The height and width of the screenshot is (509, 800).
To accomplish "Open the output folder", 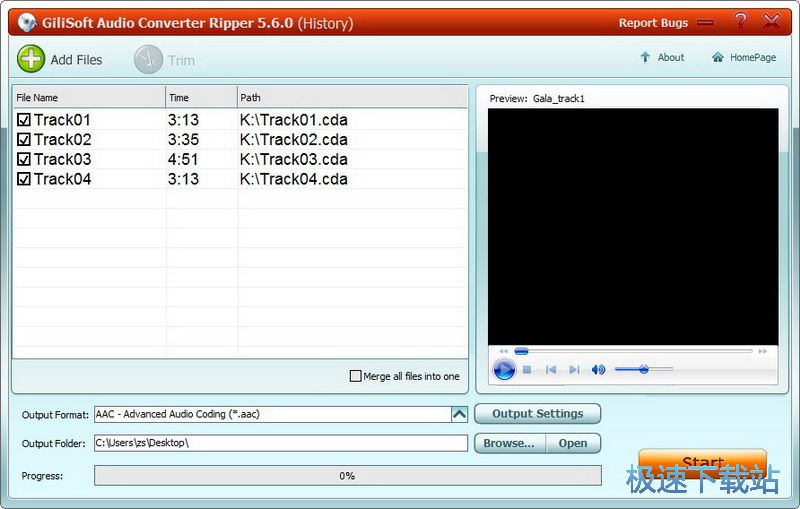I will (x=573, y=443).
